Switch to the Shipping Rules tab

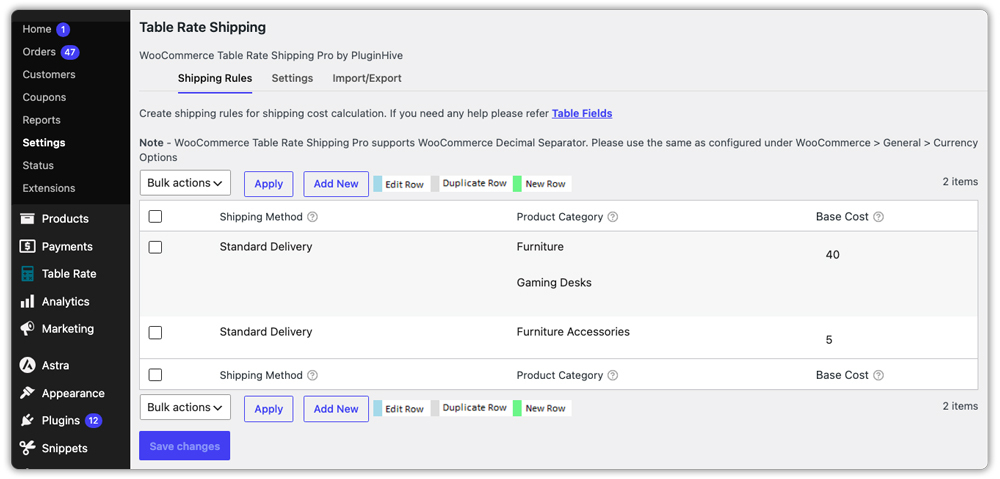coord(215,78)
